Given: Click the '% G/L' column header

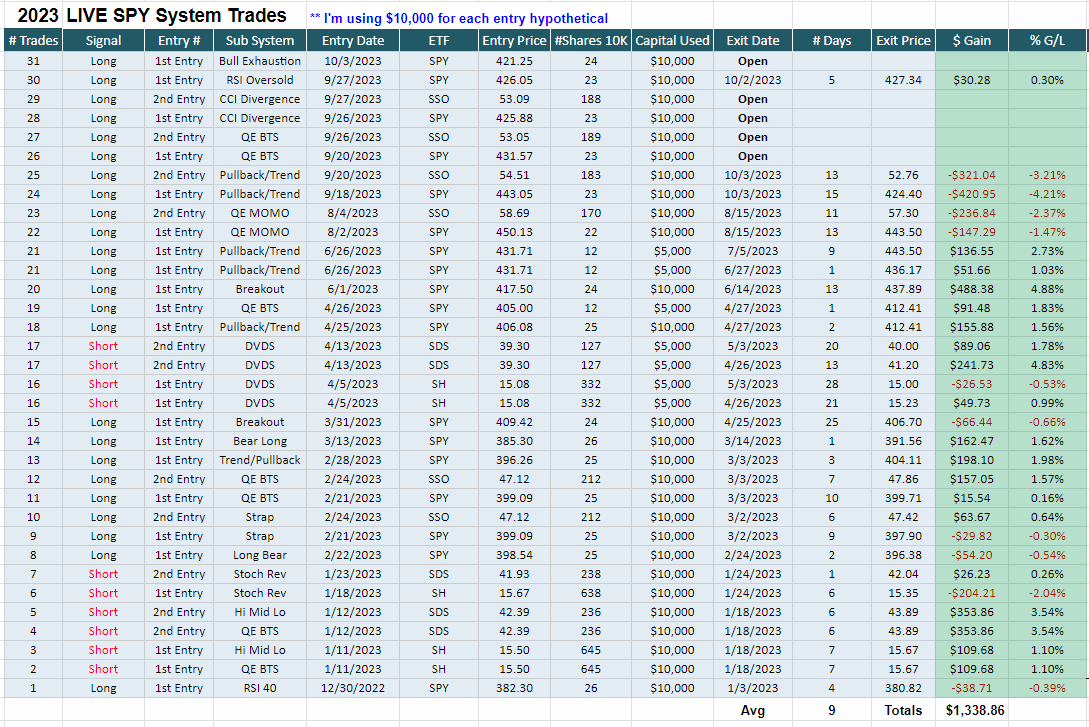Looking at the screenshot, I should 1047,41.
